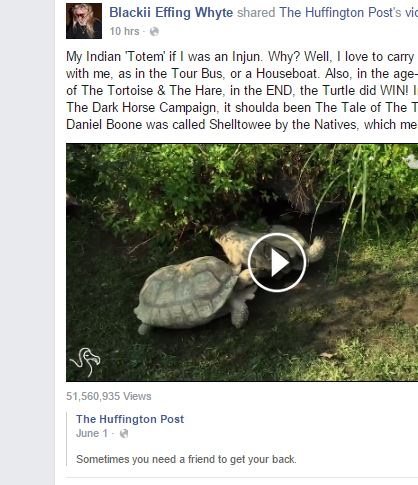Click the 51,560,935 Views count
418x485 pixels.
[109, 396]
